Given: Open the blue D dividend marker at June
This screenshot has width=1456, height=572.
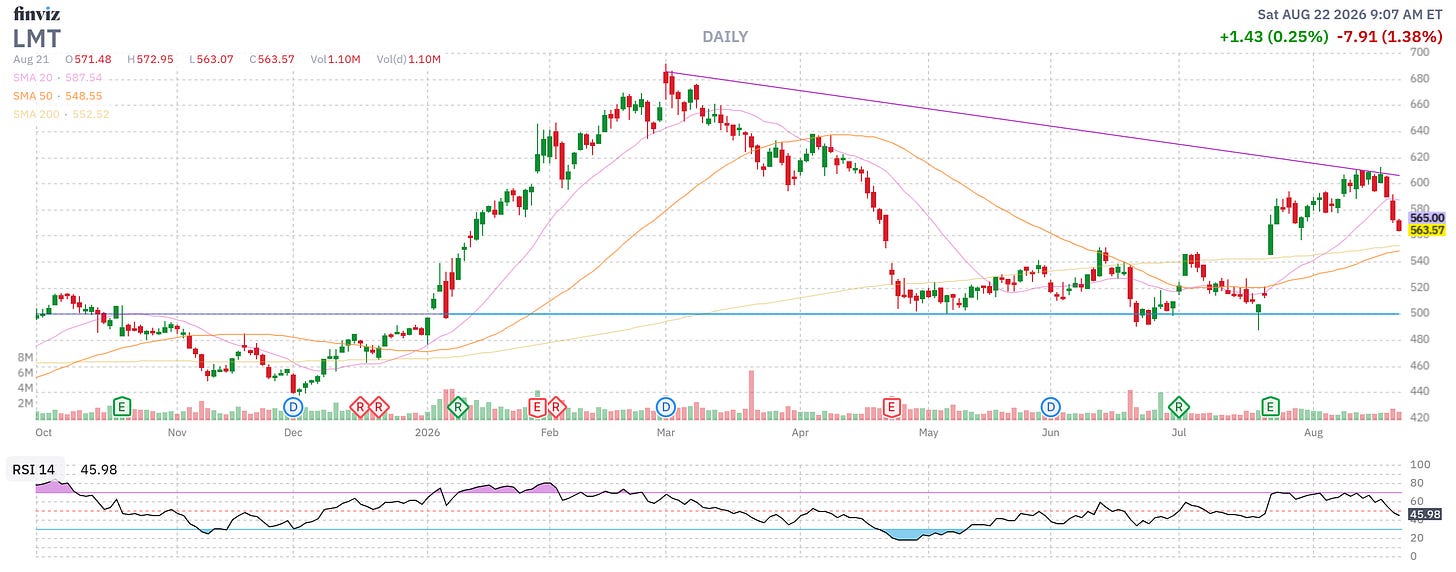Looking at the screenshot, I should pyautogui.click(x=1051, y=407).
